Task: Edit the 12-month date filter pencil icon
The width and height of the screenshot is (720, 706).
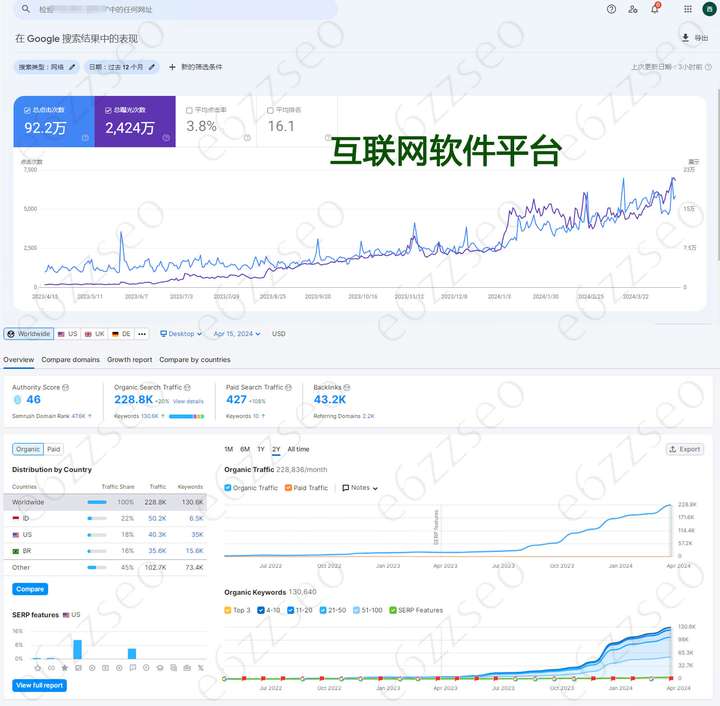Action: [152, 67]
